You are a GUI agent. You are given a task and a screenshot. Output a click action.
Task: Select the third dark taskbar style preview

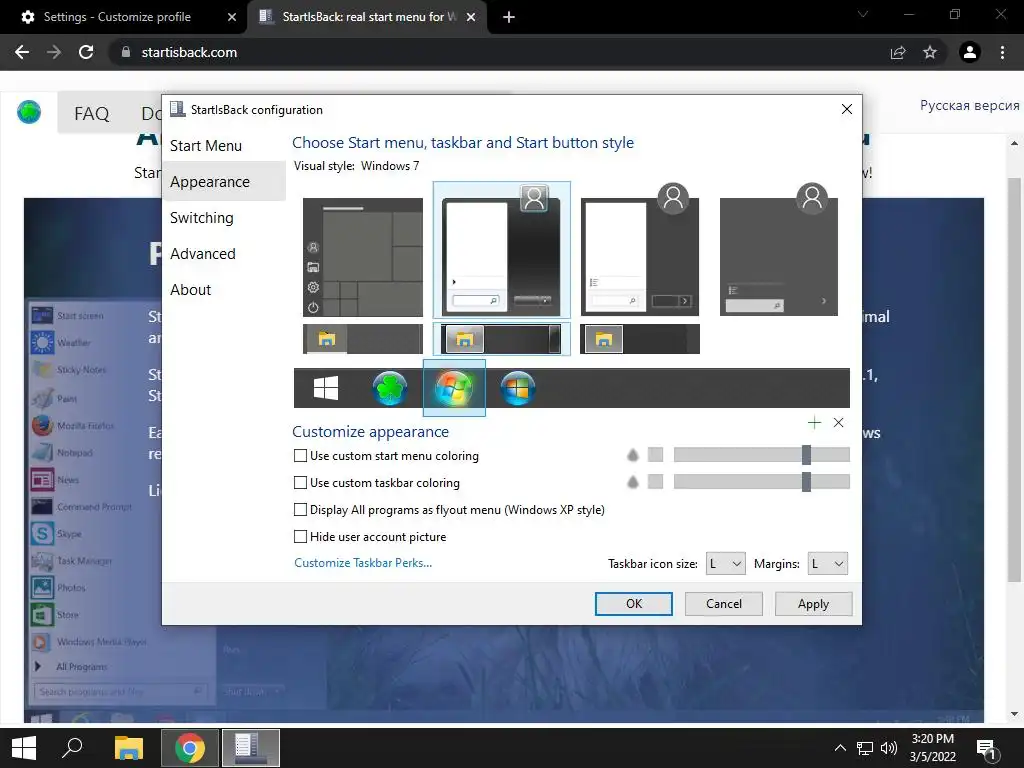click(640, 339)
